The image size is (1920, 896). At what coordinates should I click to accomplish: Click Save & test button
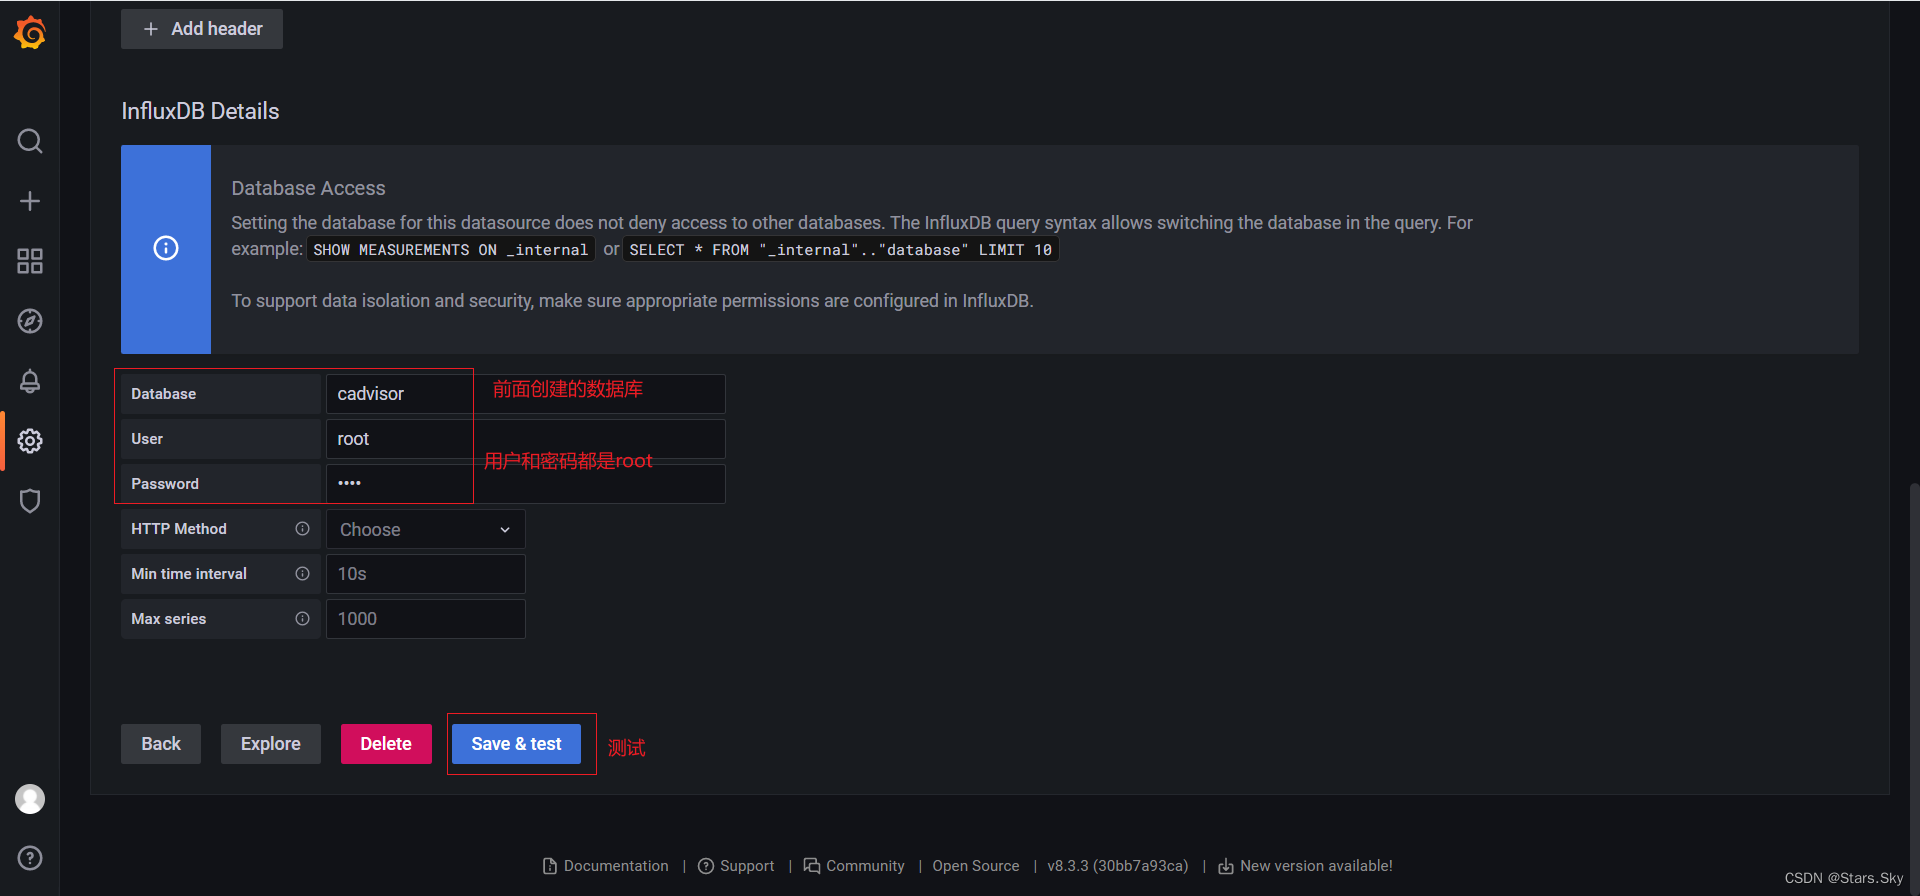[x=516, y=744]
